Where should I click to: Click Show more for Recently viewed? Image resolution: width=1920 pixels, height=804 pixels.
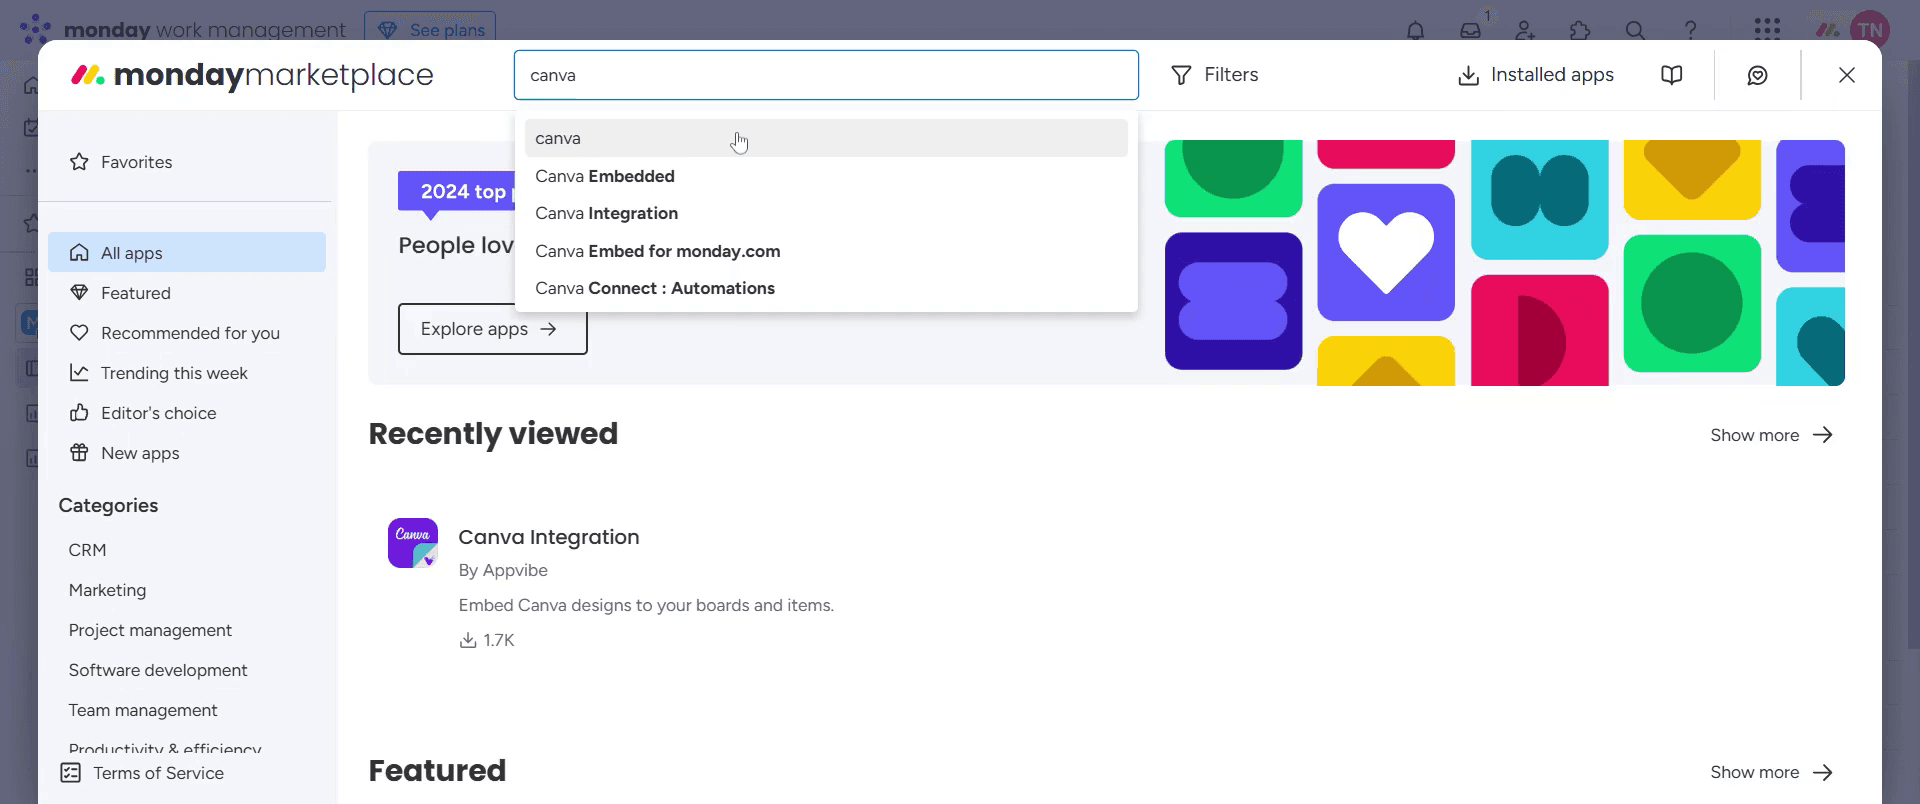(x=1771, y=435)
